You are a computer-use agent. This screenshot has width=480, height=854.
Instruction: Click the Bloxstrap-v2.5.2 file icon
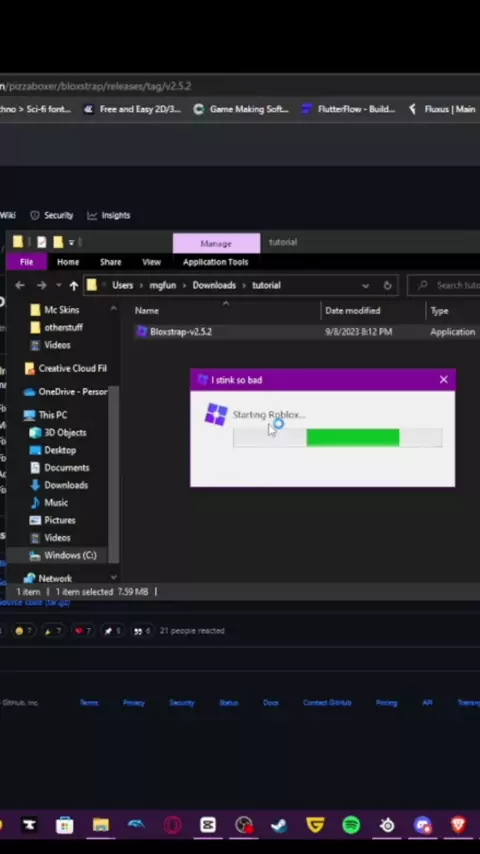tap(142, 332)
